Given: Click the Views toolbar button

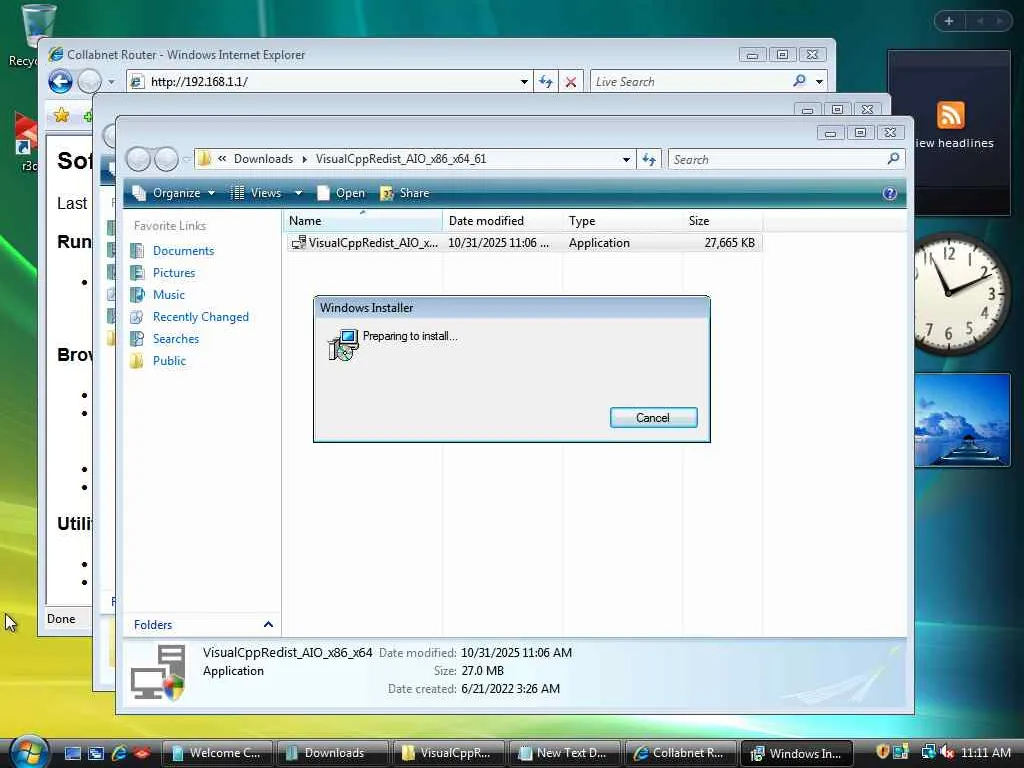Looking at the screenshot, I should coord(257,193).
